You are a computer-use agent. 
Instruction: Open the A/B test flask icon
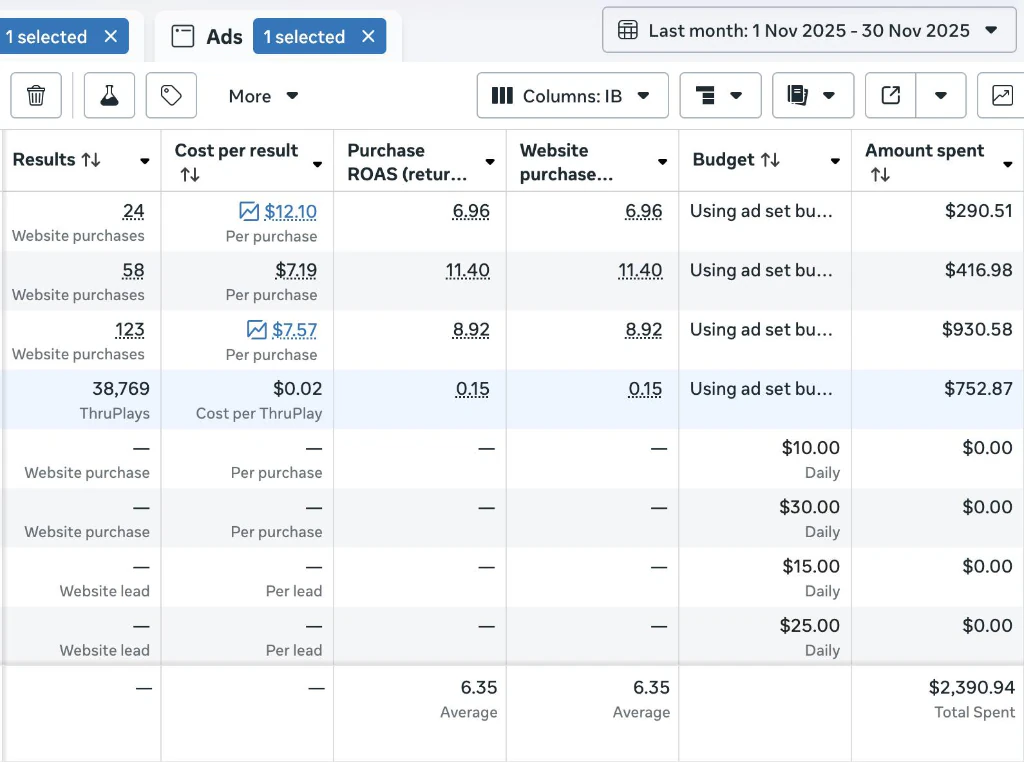pos(109,95)
